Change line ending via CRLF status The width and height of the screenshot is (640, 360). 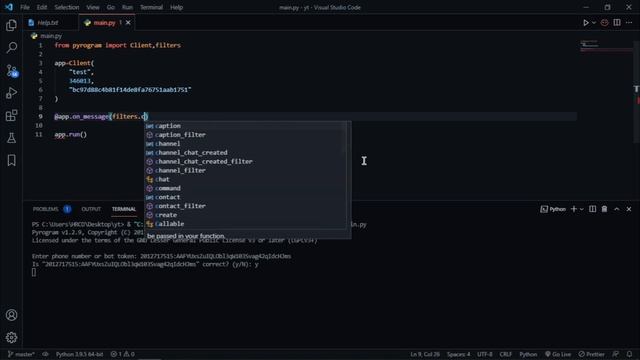(x=506, y=354)
